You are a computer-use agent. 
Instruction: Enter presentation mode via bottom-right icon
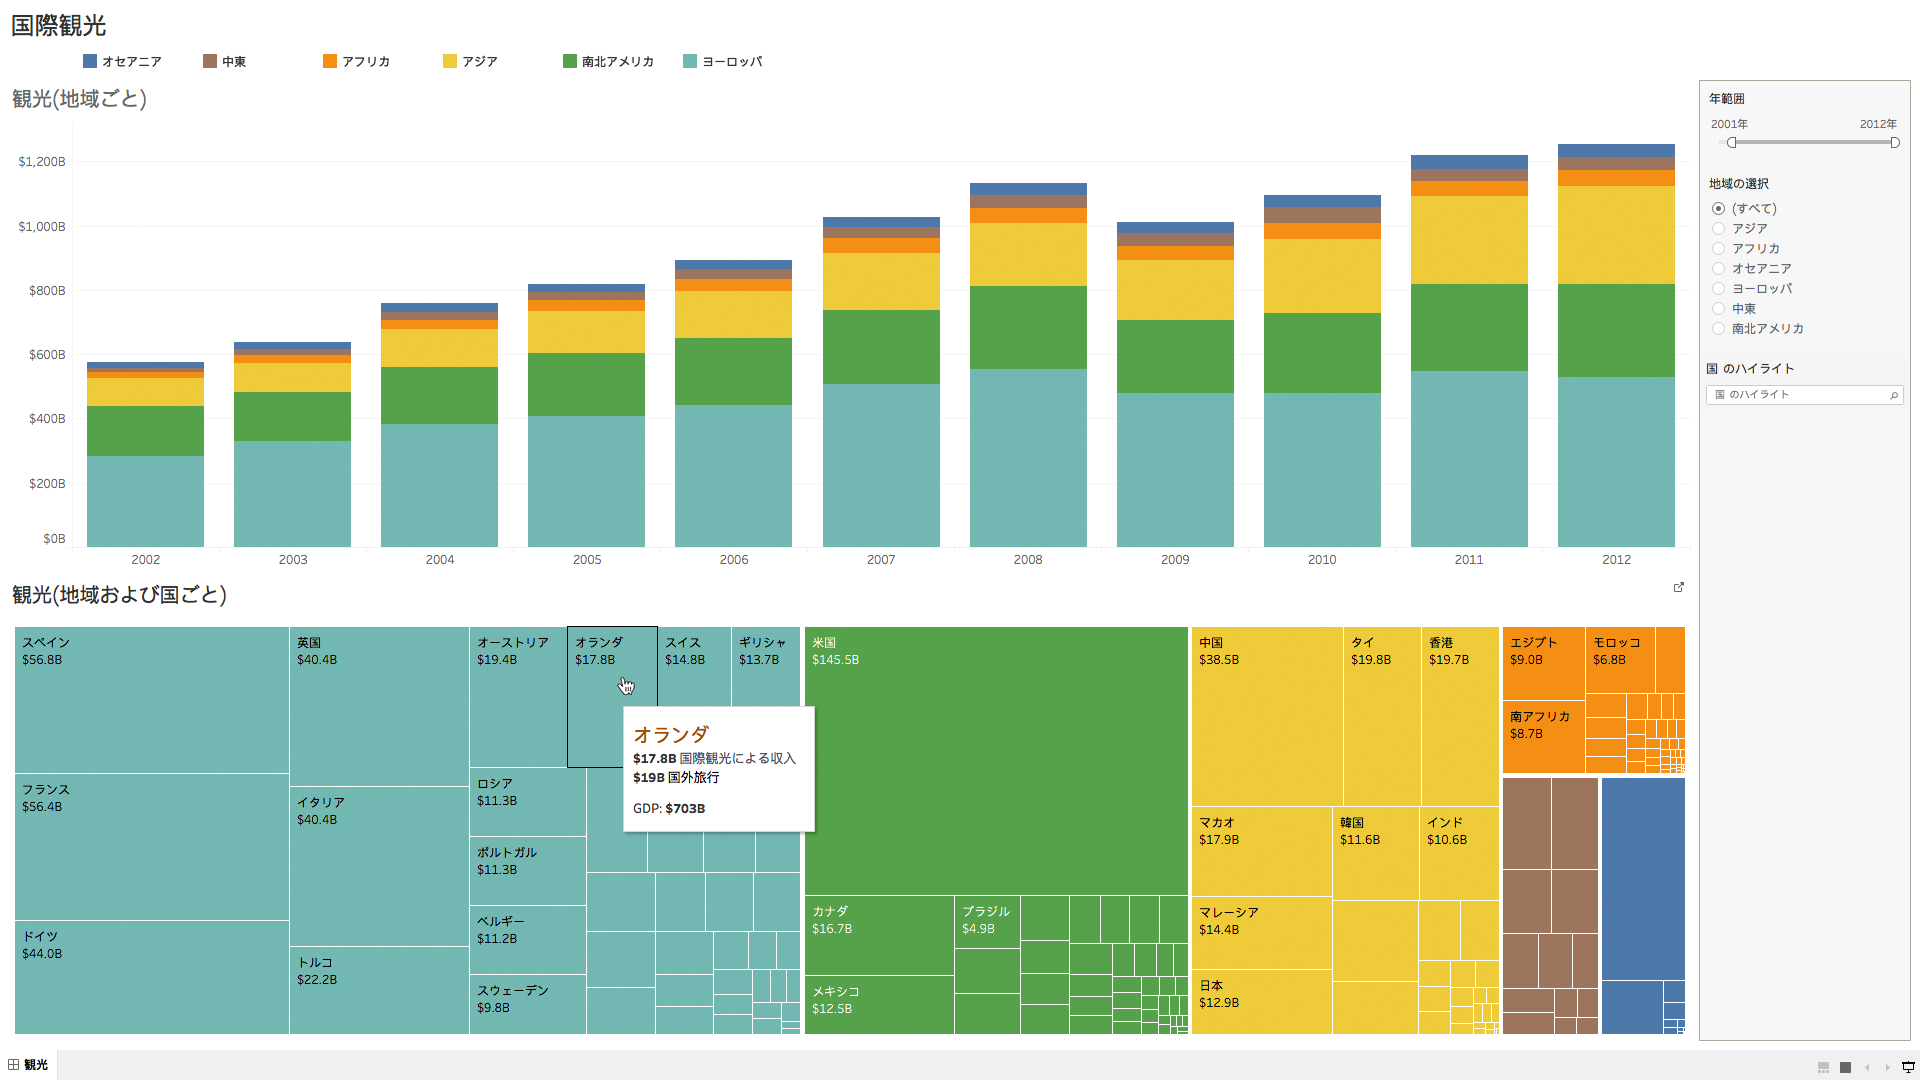1908,1067
